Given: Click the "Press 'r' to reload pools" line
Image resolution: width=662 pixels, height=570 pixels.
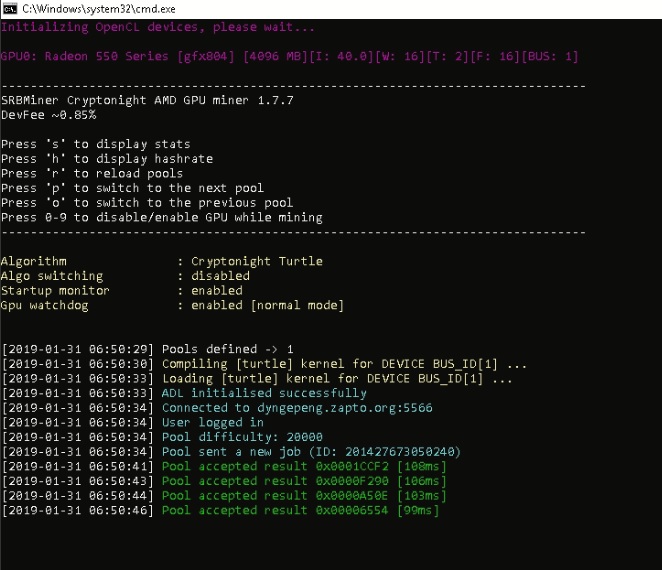Looking at the screenshot, I should tap(92, 174).
